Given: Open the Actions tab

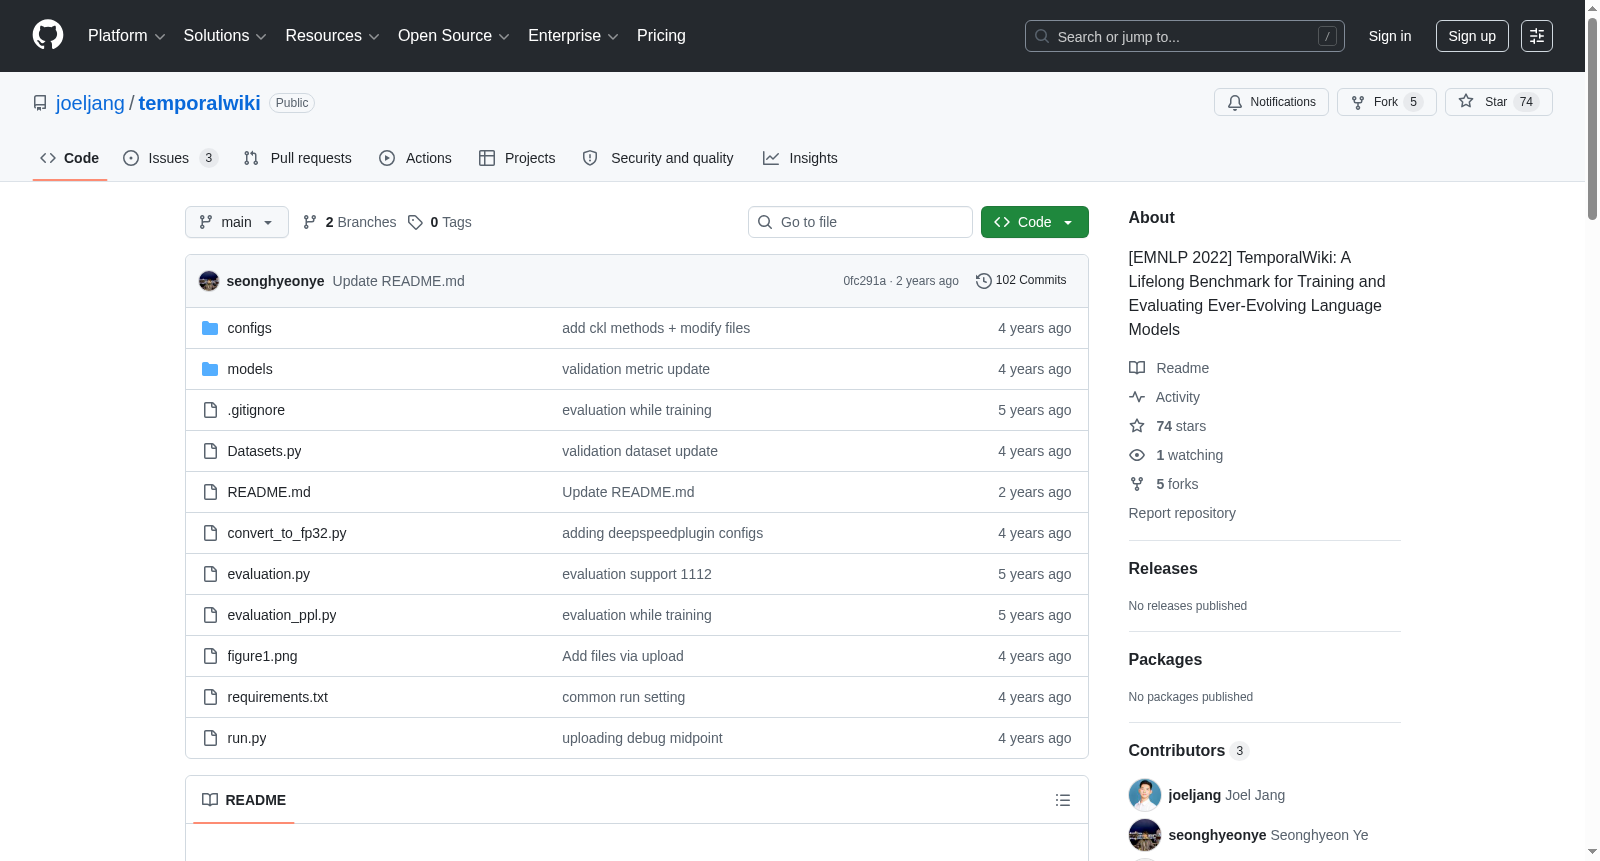Looking at the screenshot, I should tap(416, 158).
